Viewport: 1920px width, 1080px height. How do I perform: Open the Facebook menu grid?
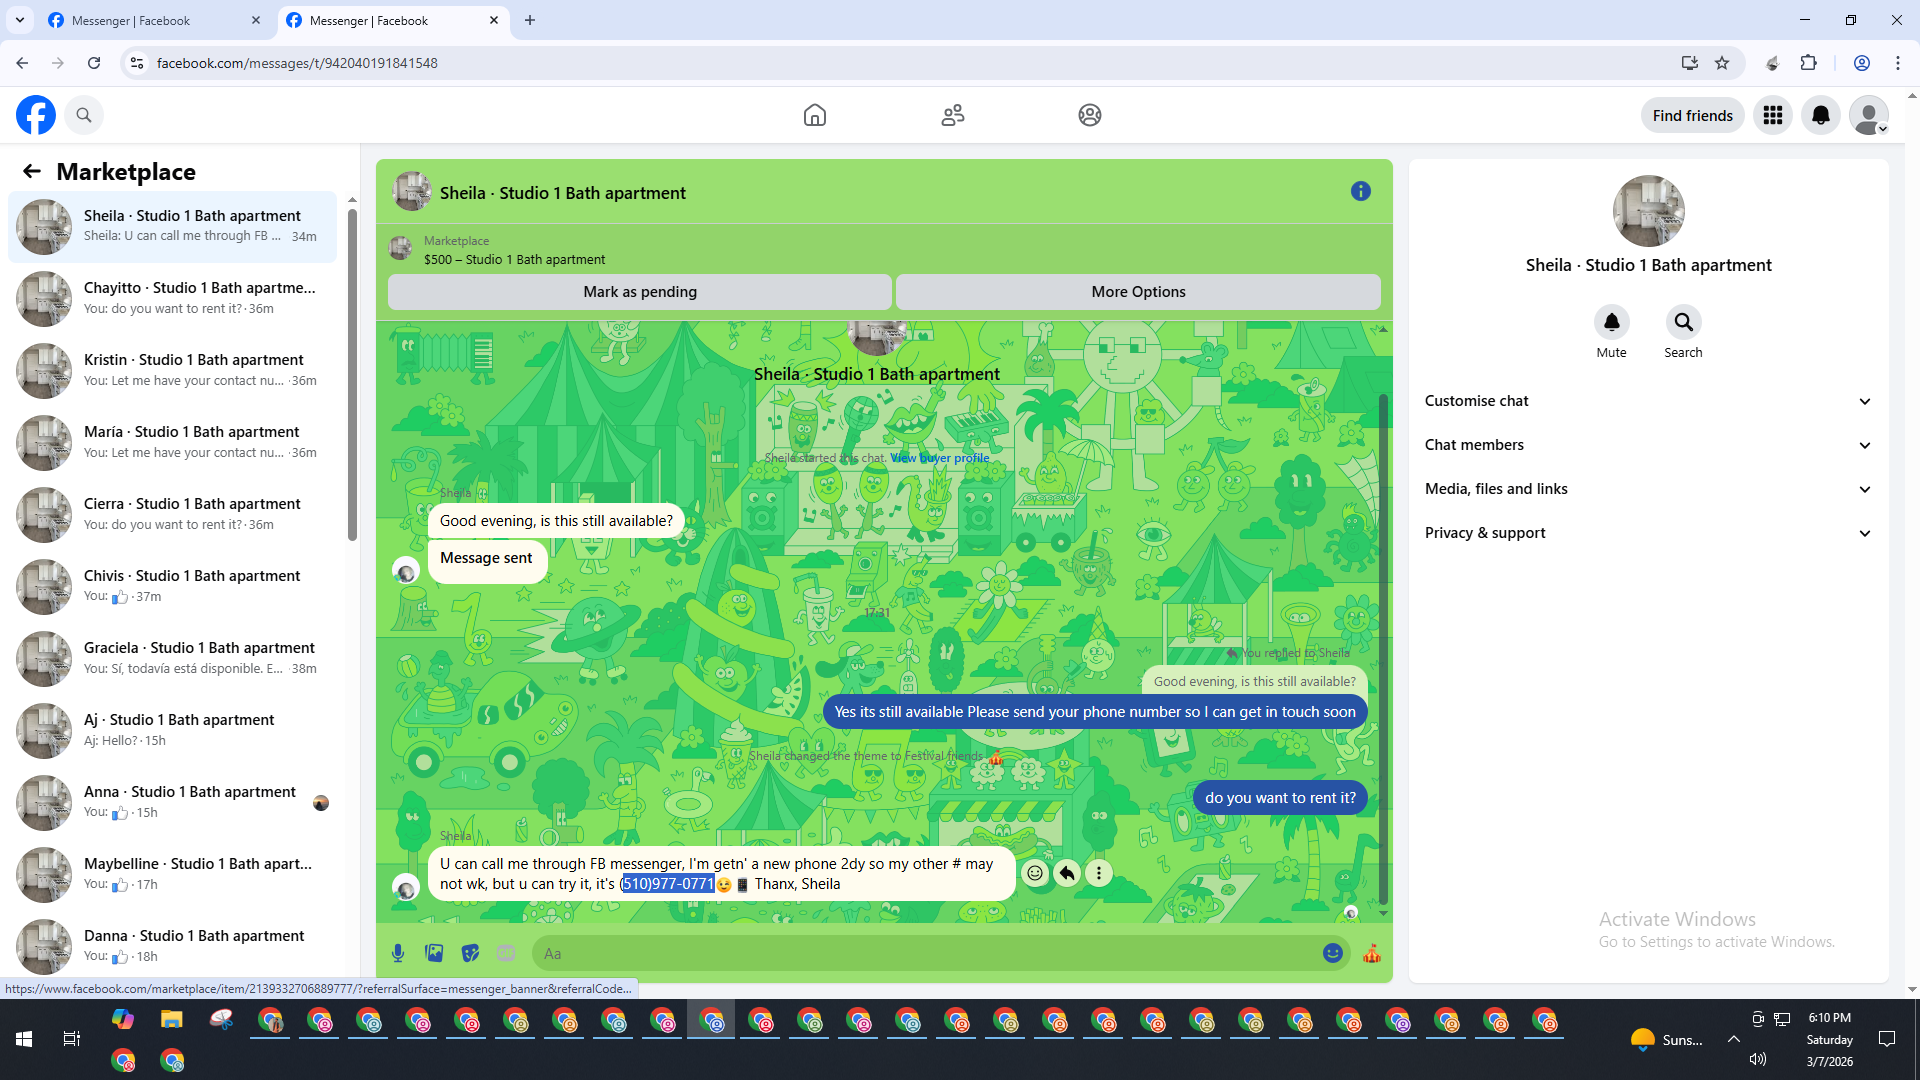[x=1773, y=115]
